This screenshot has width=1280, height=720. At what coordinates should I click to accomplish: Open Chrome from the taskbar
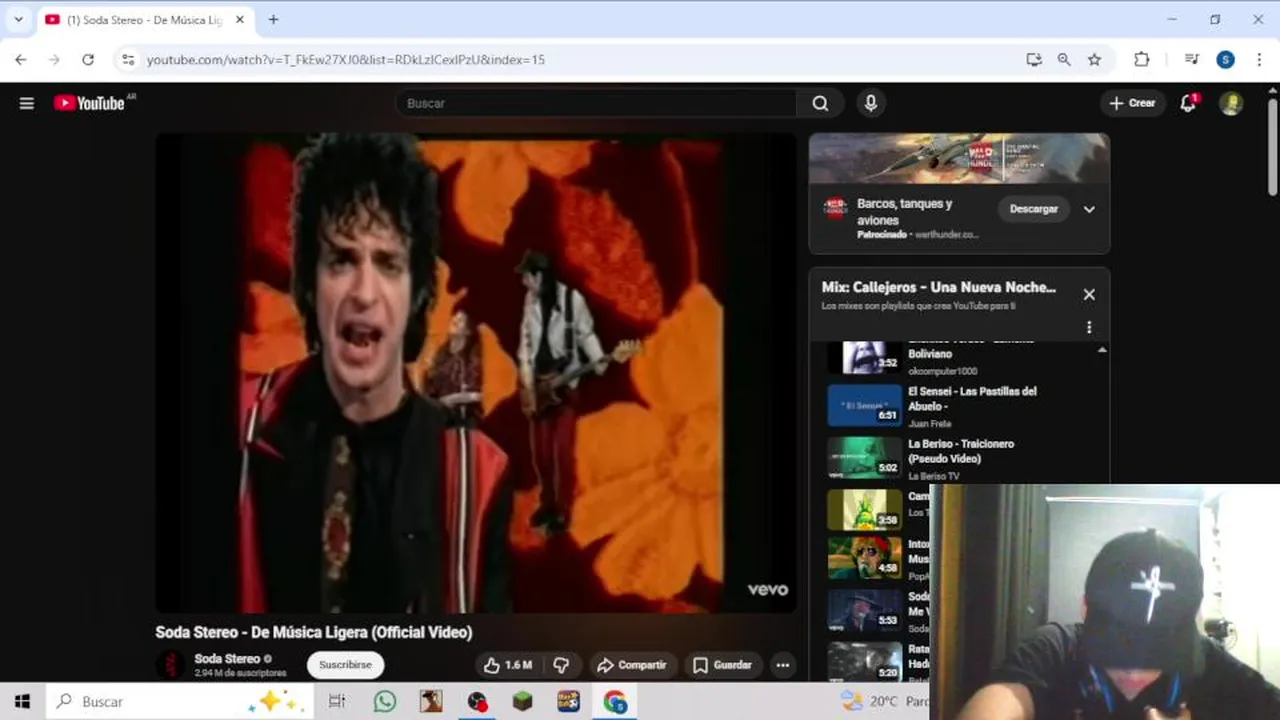pyautogui.click(x=614, y=701)
